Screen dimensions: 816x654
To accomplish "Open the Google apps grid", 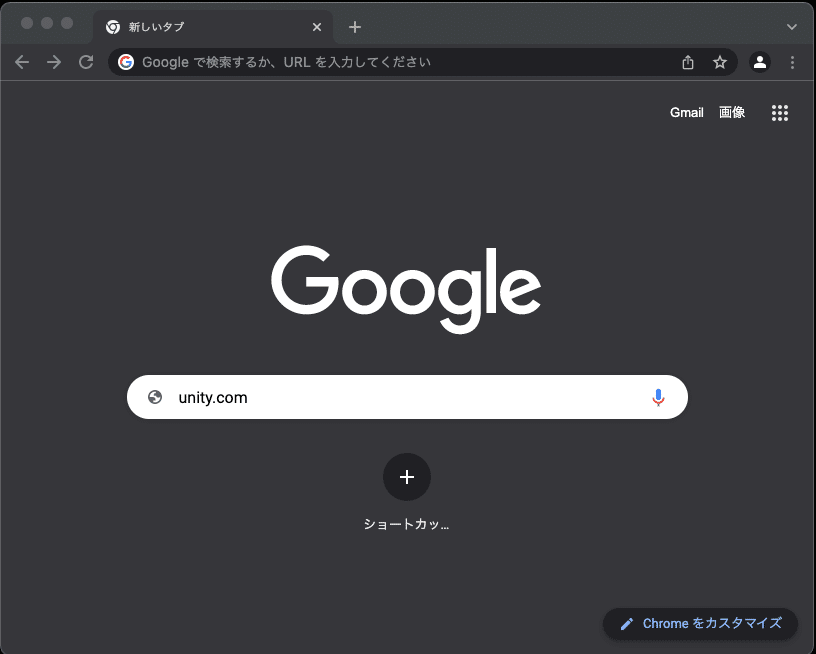I will [780, 113].
